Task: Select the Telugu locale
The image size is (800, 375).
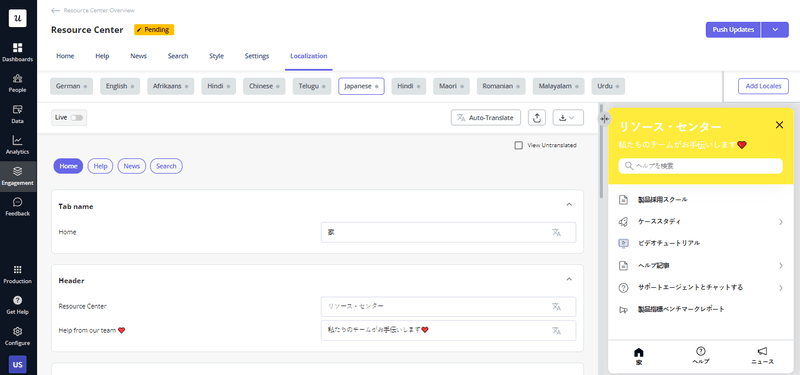Action: pos(312,86)
